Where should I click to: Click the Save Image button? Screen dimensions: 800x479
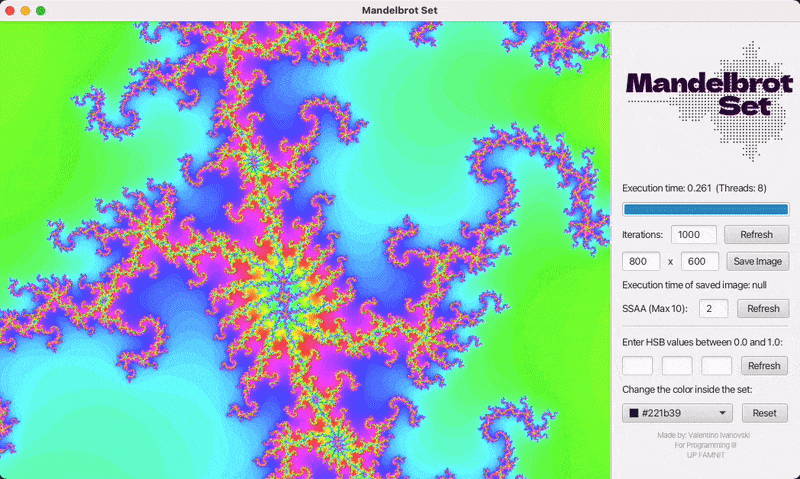[x=758, y=261]
